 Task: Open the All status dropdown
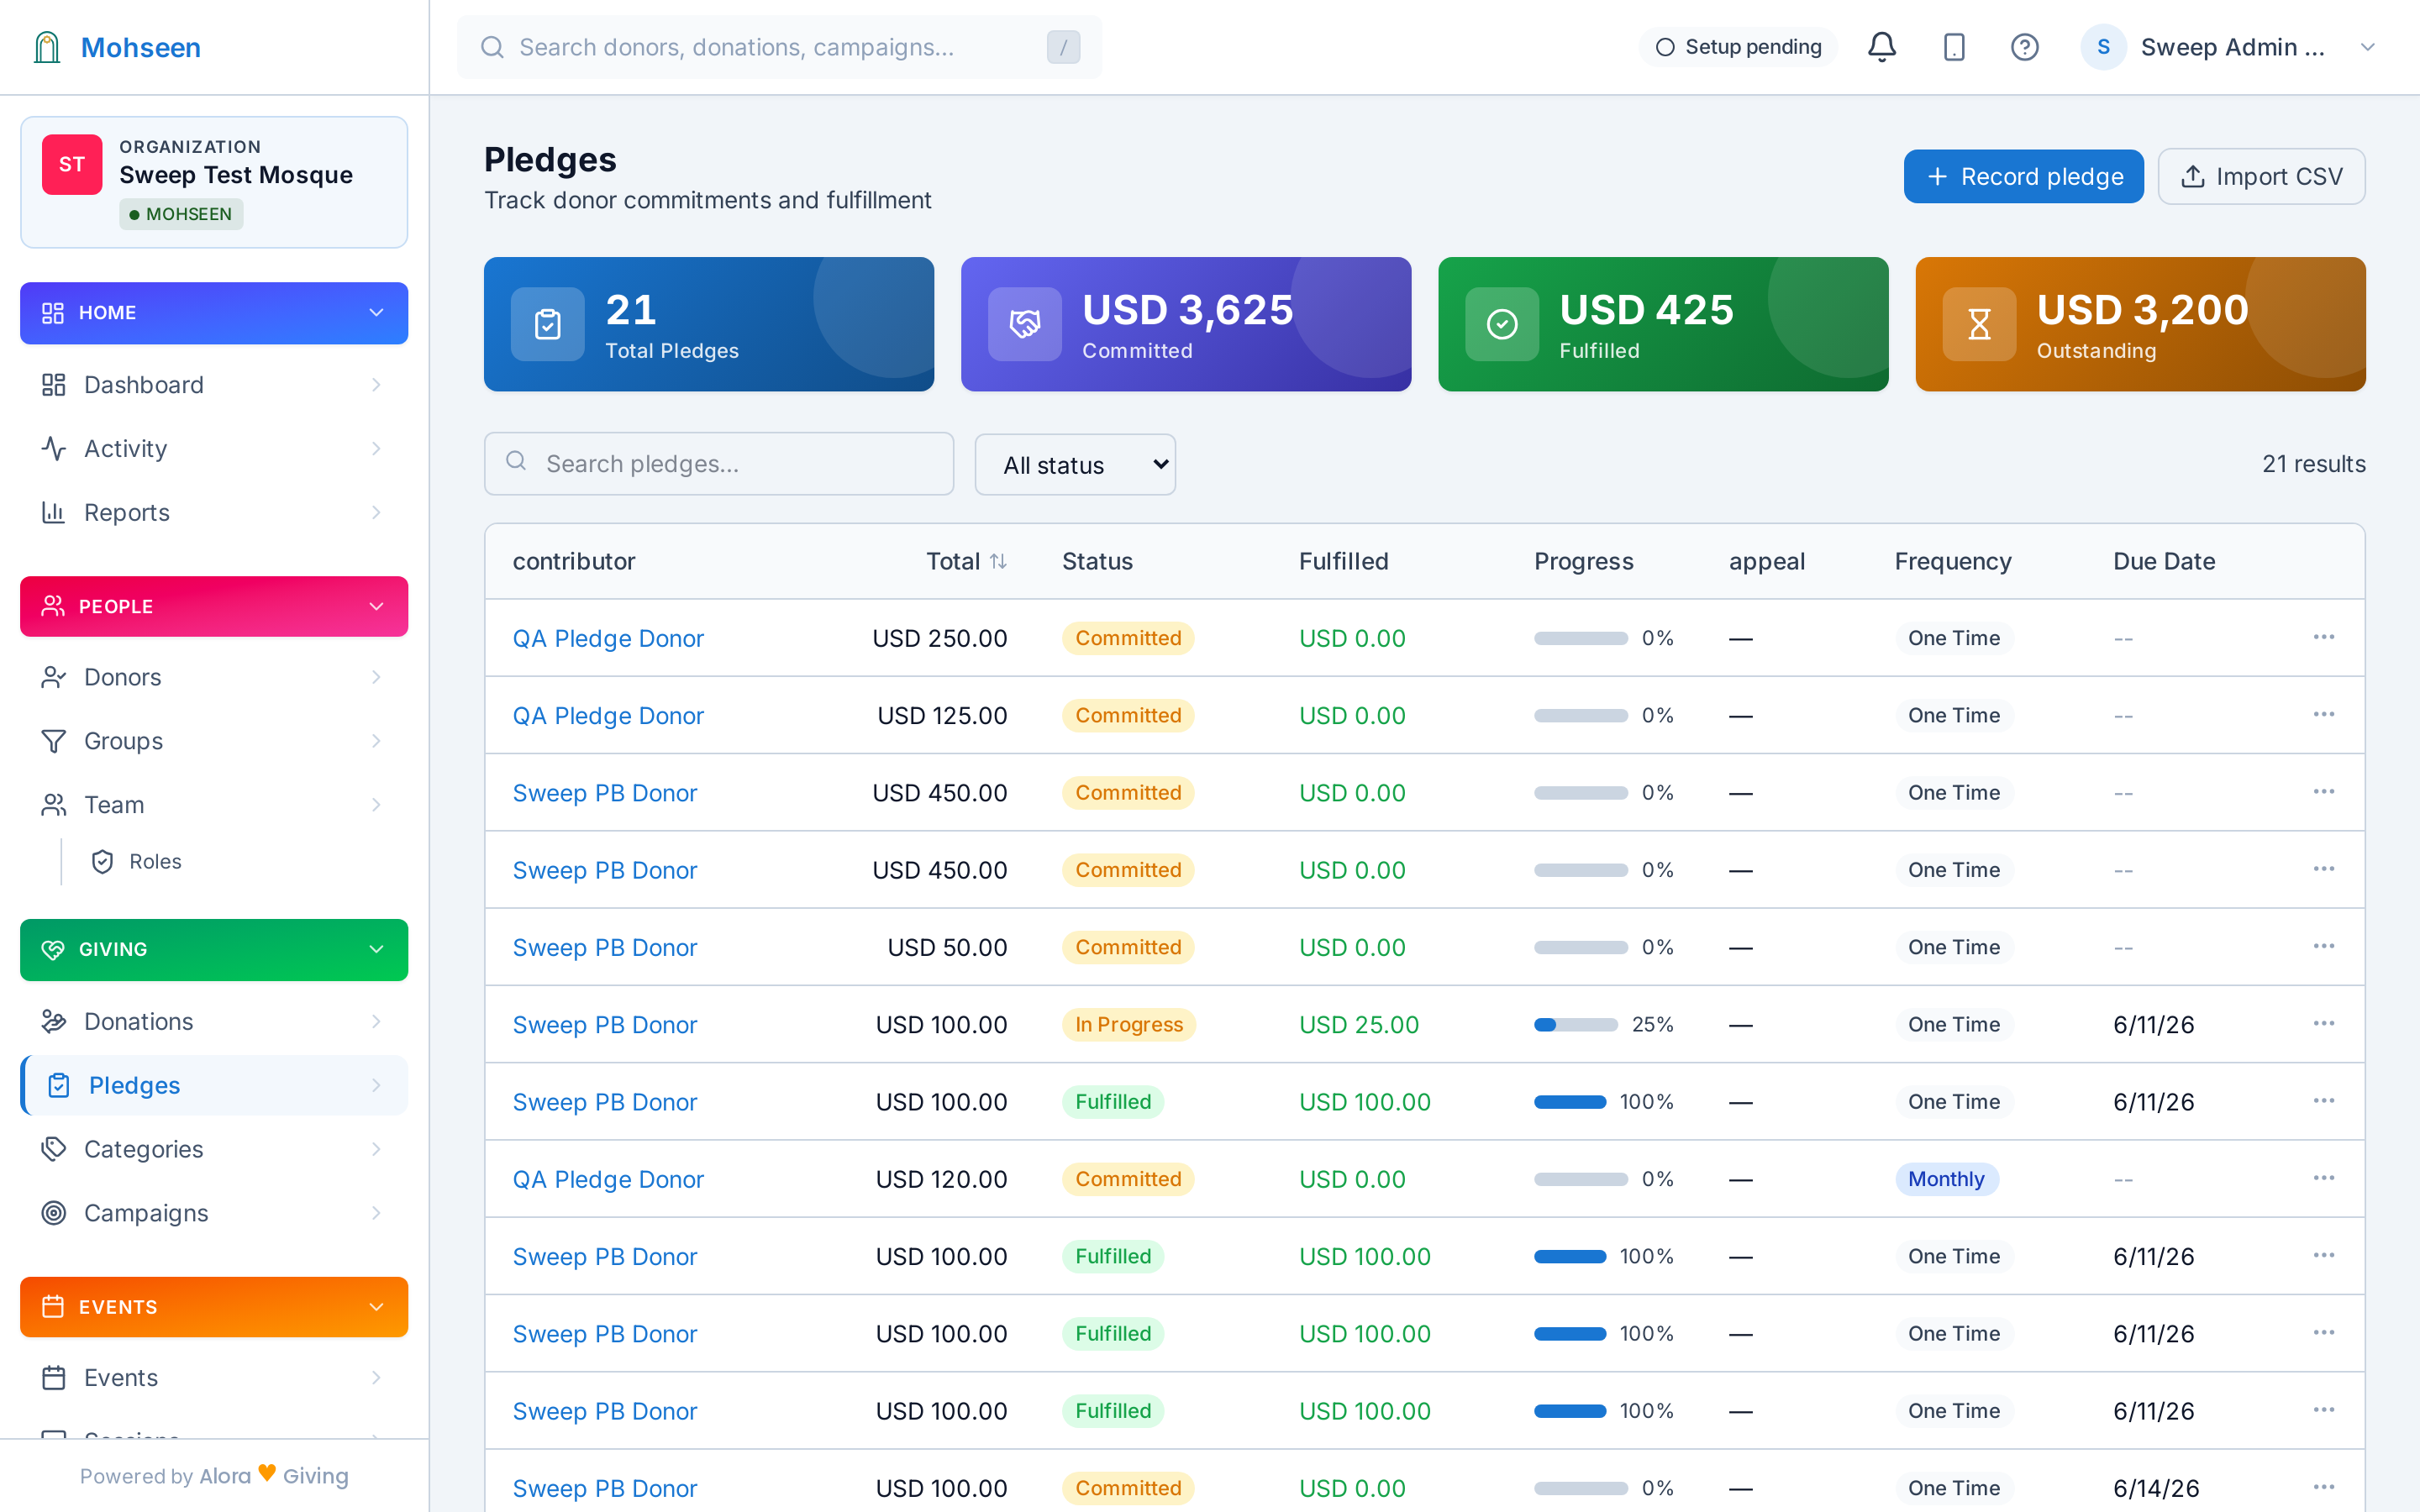(1075, 465)
